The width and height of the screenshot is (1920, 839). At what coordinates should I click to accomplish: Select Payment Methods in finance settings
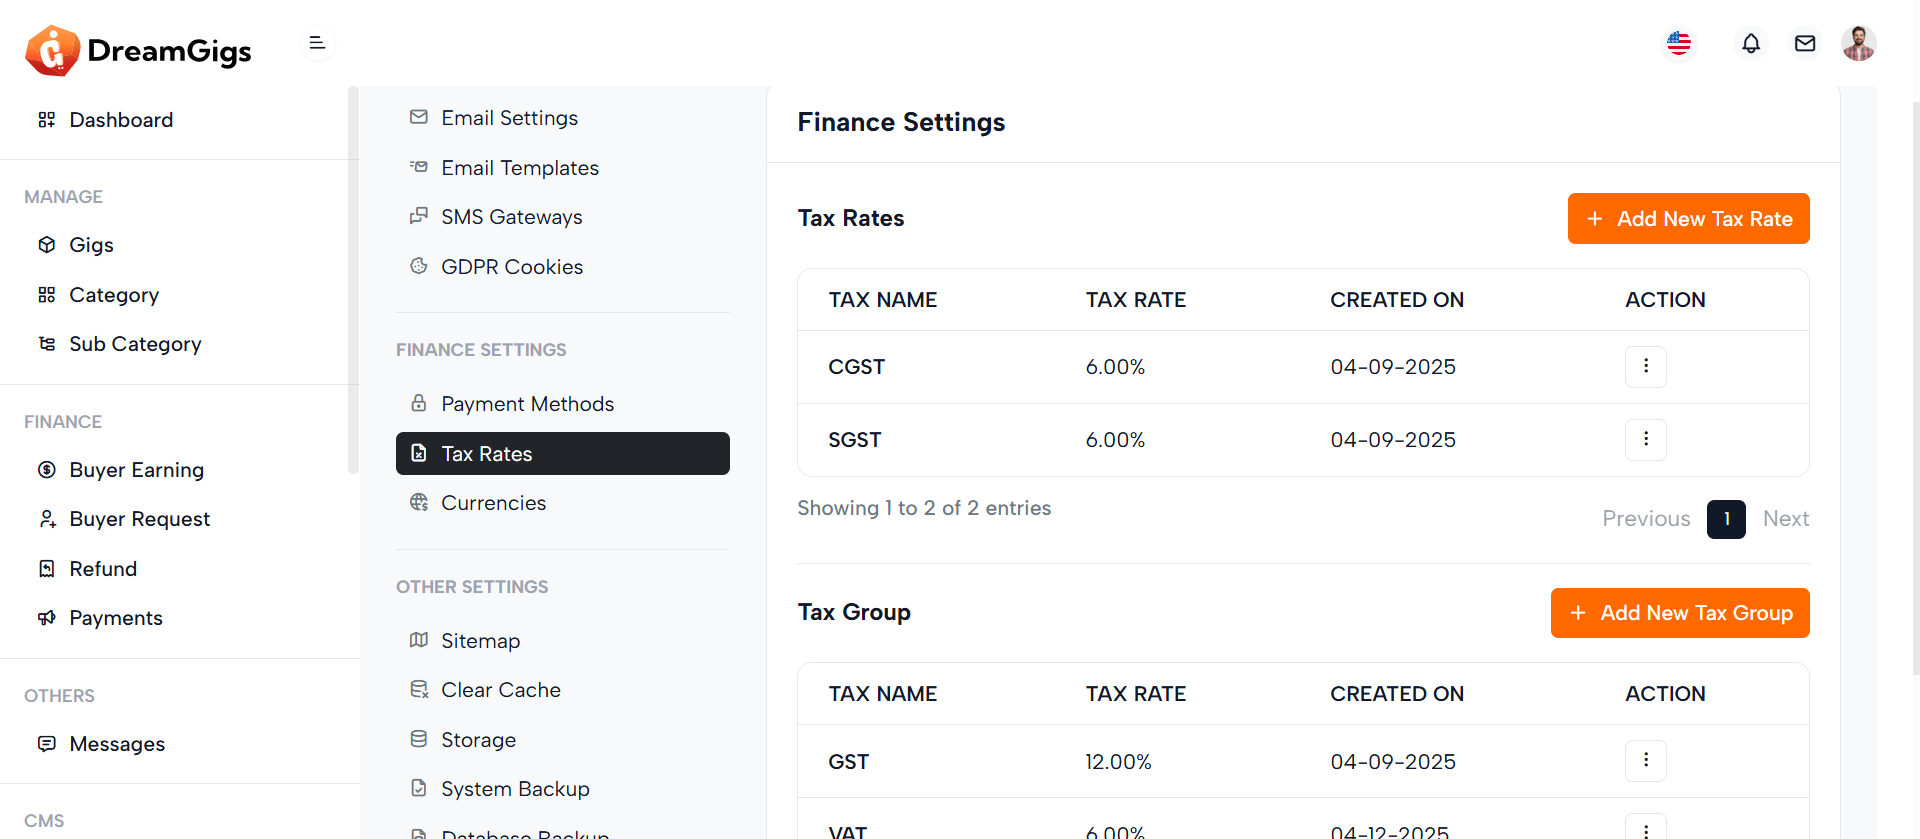(527, 404)
